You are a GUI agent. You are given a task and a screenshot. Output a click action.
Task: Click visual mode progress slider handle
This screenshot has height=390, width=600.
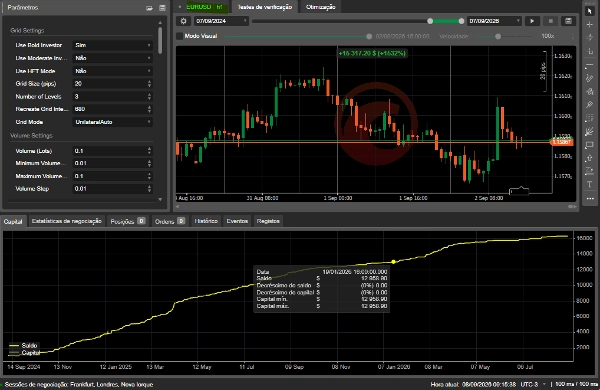coord(369,36)
